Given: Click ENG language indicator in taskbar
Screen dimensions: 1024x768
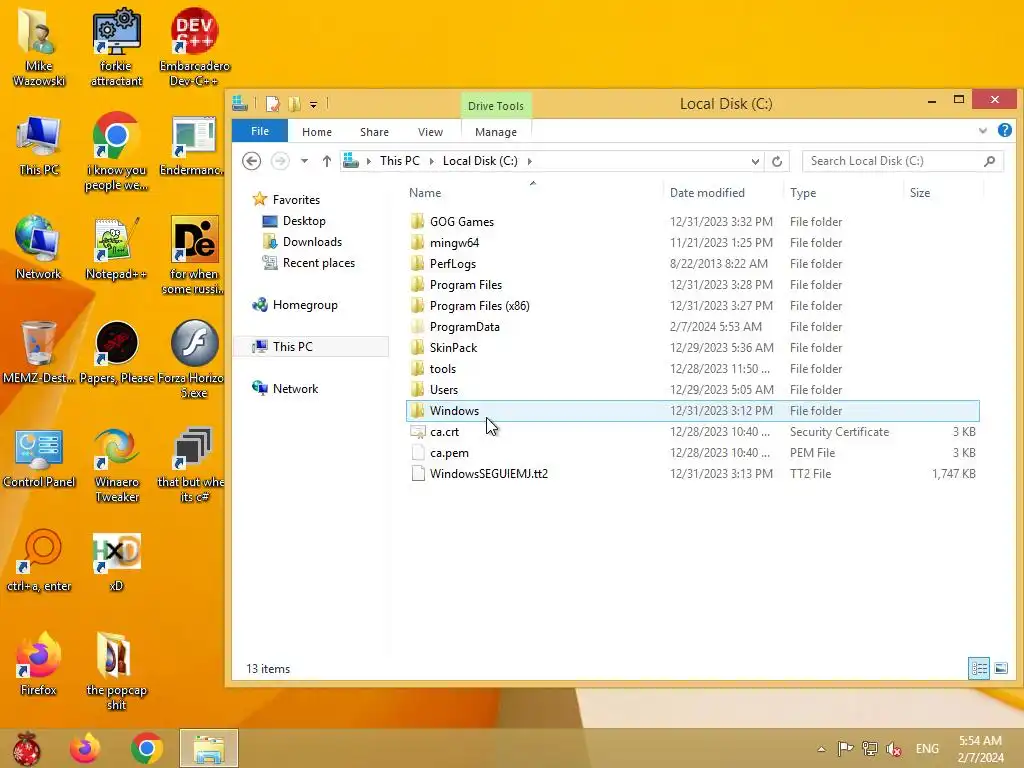Looking at the screenshot, I should [x=927, y=748].
